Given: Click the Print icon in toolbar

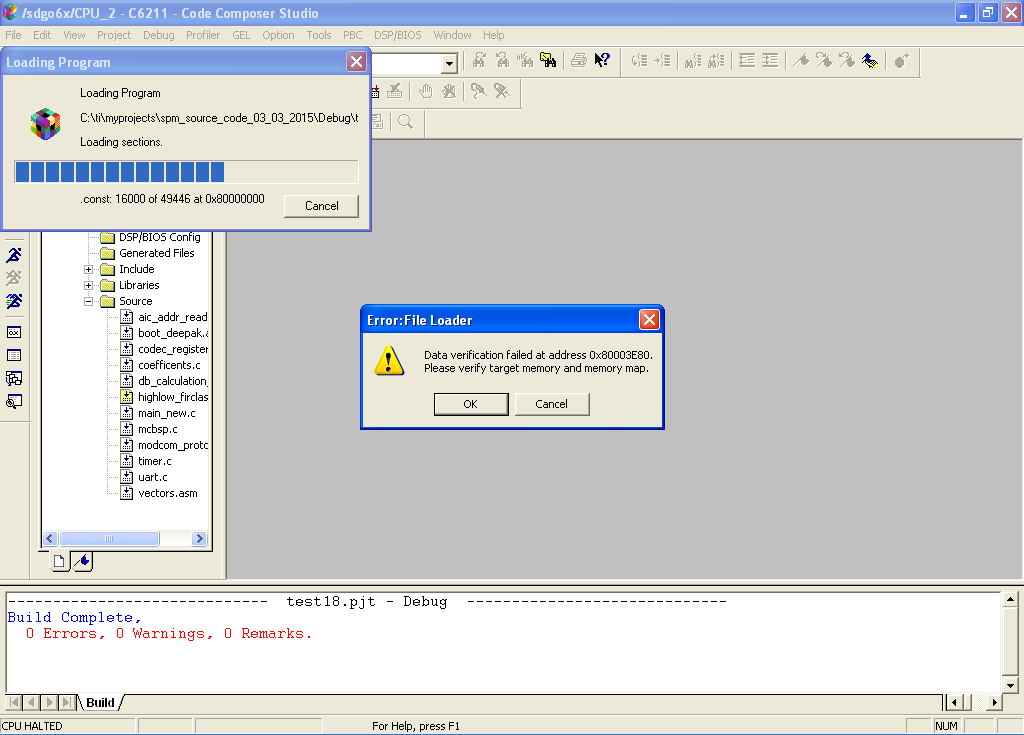Looking at the screenshot, I should point(579,61).
